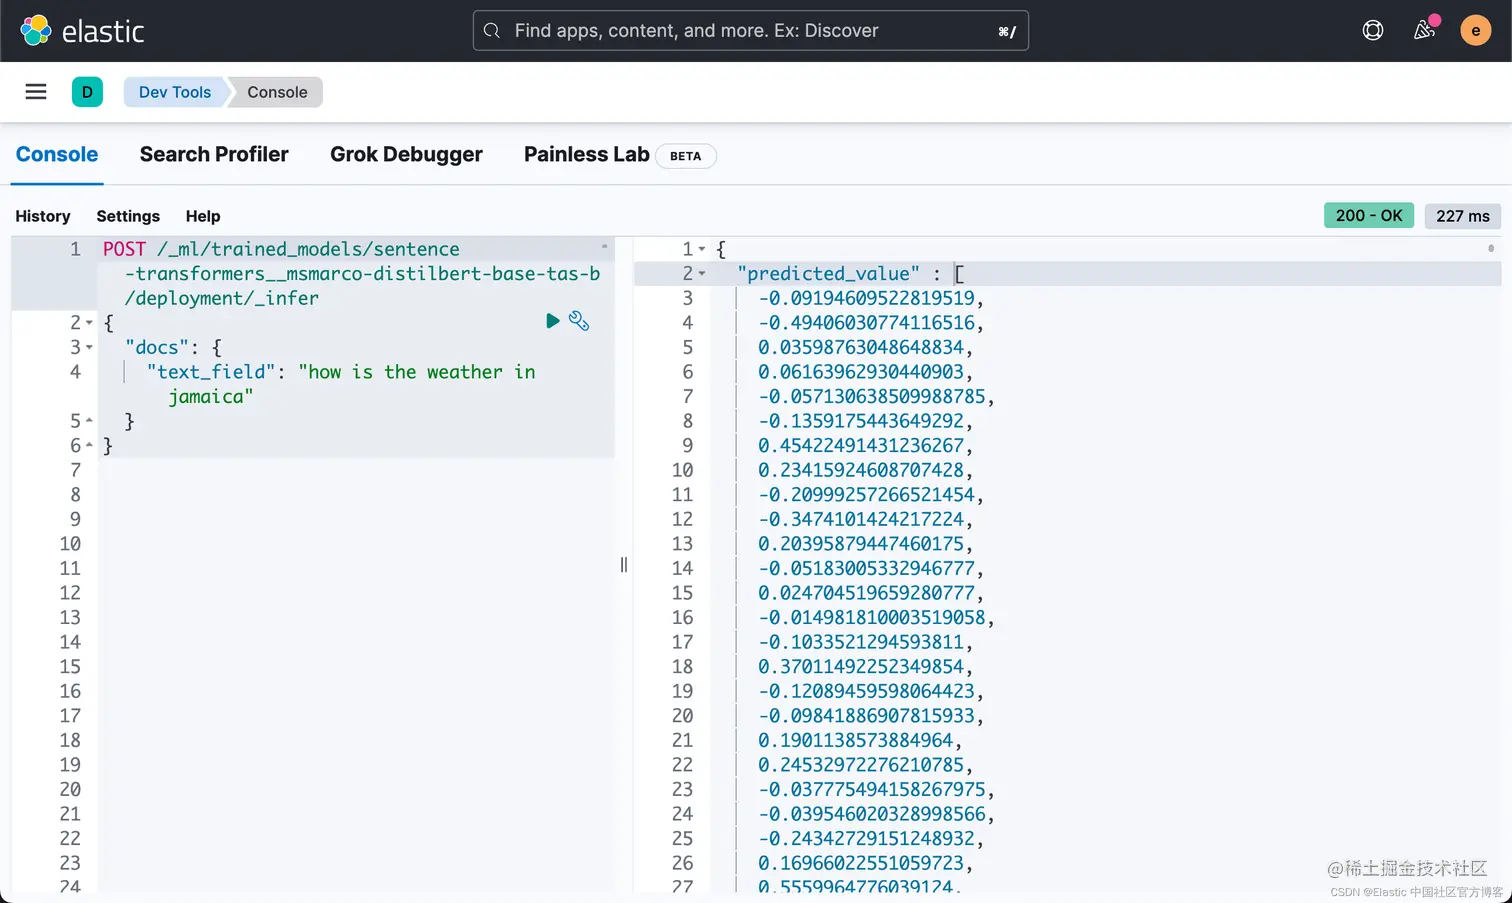Collapse request body at line 2
This screenshot has width=1512, height=903.
(x=89, y=323)
